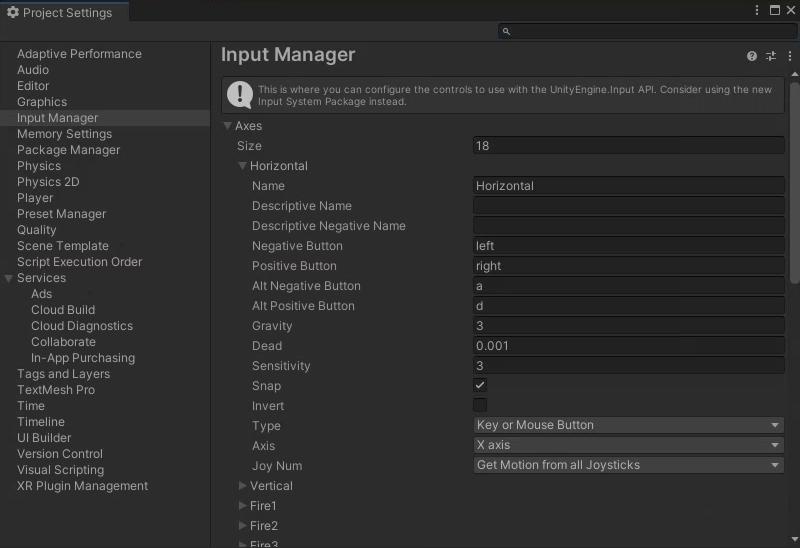Select Collaborate under Services
Screen dimensions: 800x548
point(63,342)
